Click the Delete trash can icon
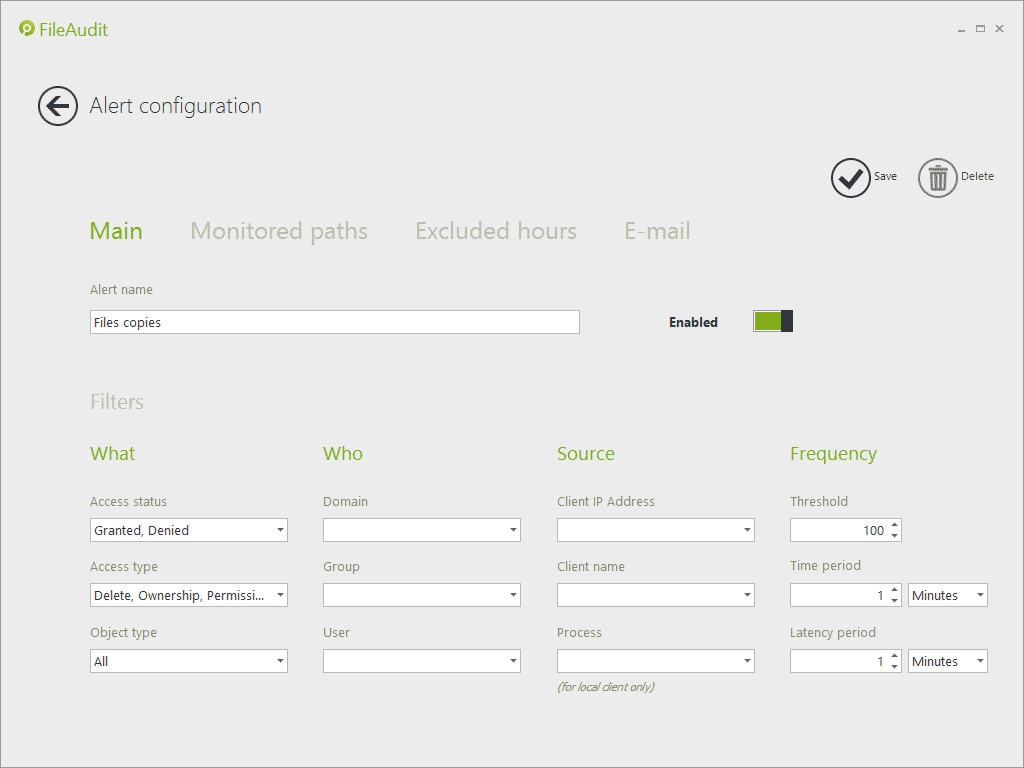 click(x=938, y=178)
